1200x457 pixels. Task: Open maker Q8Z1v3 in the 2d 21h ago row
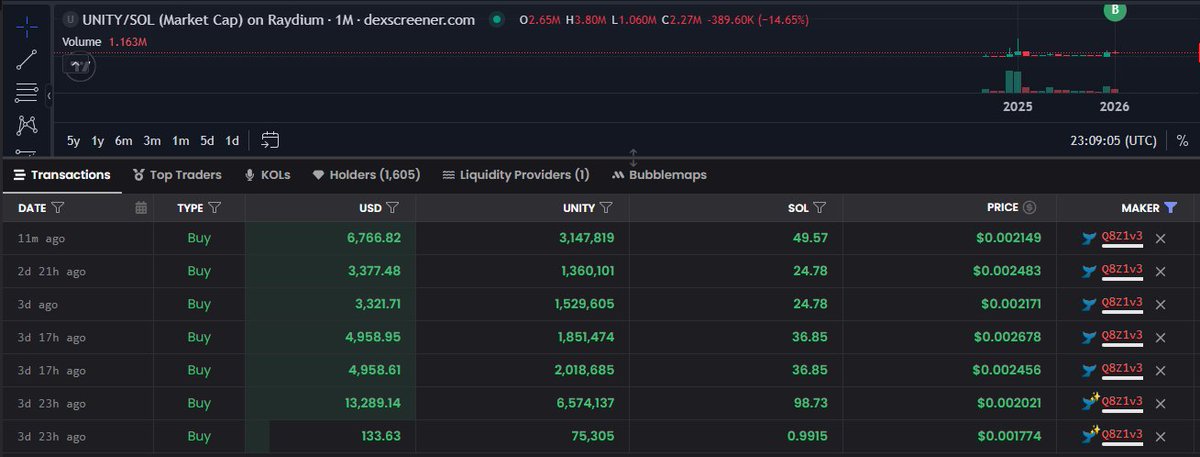pyautogui.click(x=1122, y=270)
